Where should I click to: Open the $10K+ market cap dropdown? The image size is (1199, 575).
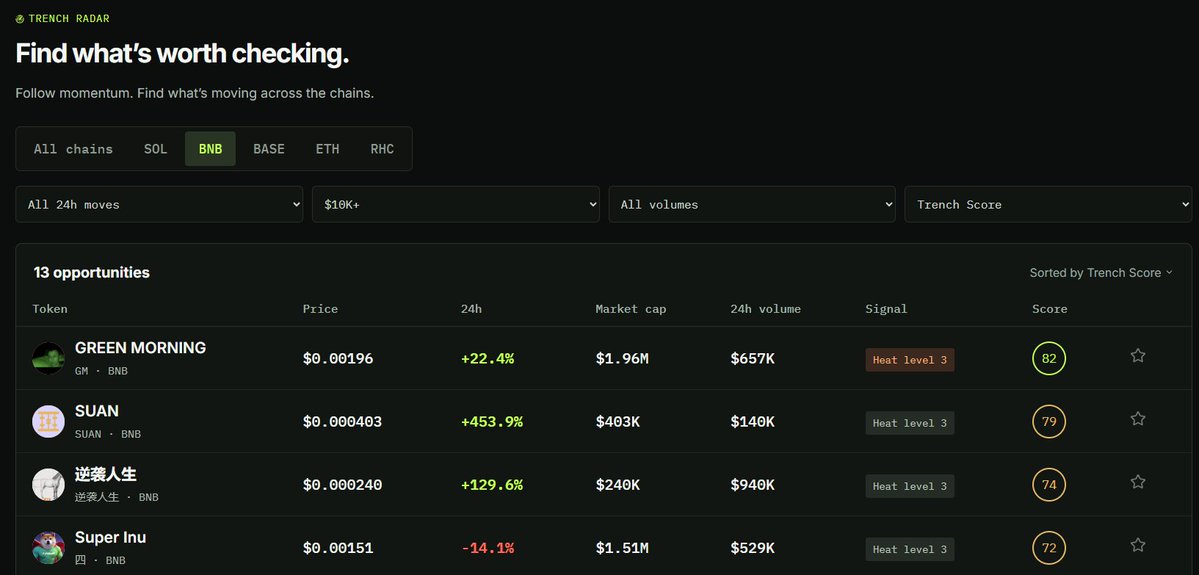tap(456, 204)
